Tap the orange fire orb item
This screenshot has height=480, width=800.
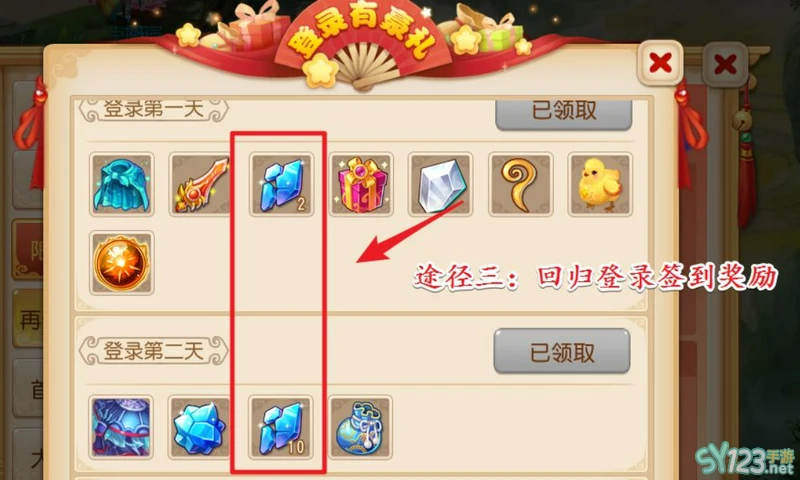[121, 263]
